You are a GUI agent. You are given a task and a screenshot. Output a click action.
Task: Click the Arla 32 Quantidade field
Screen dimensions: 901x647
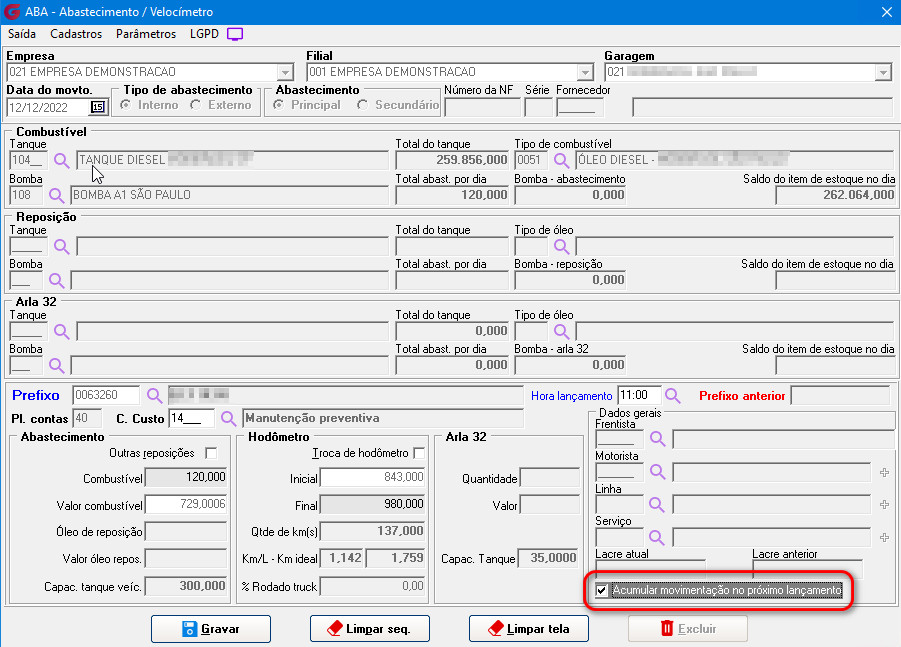pos(549,477)
